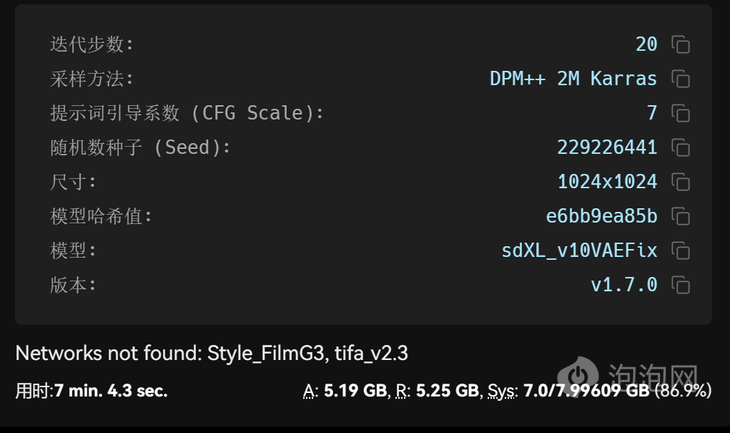Screen dimensions: 730x433
Task: Click the e6bb9ea85b hash text
Action: pos(602,216)
